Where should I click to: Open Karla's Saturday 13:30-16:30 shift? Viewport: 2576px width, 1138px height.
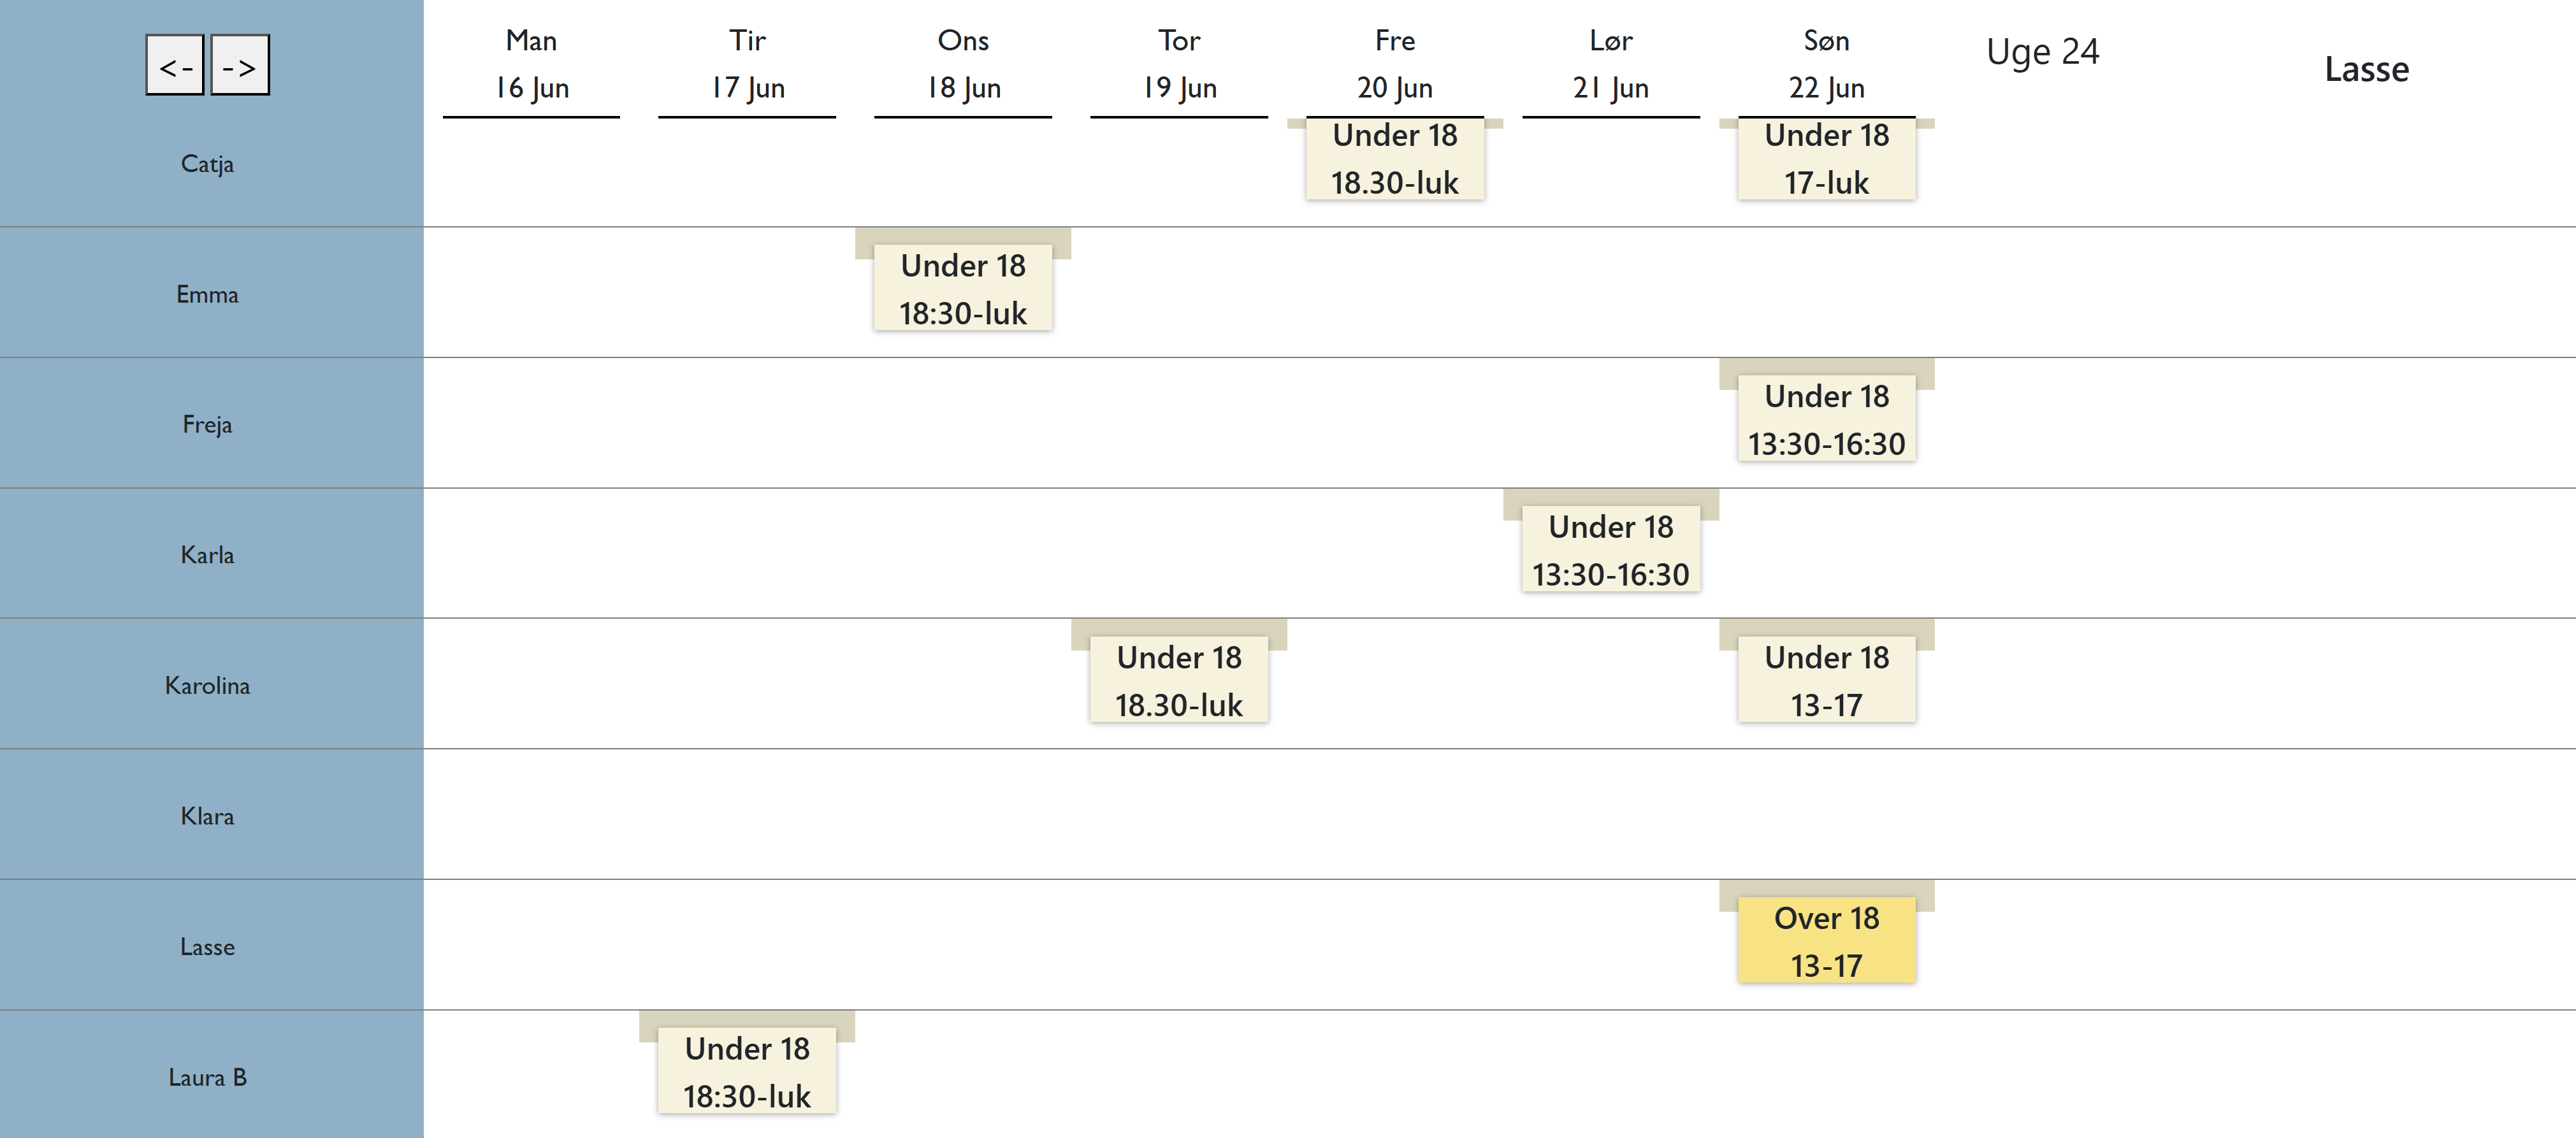pyautogui.click(x=1610, y=550)
